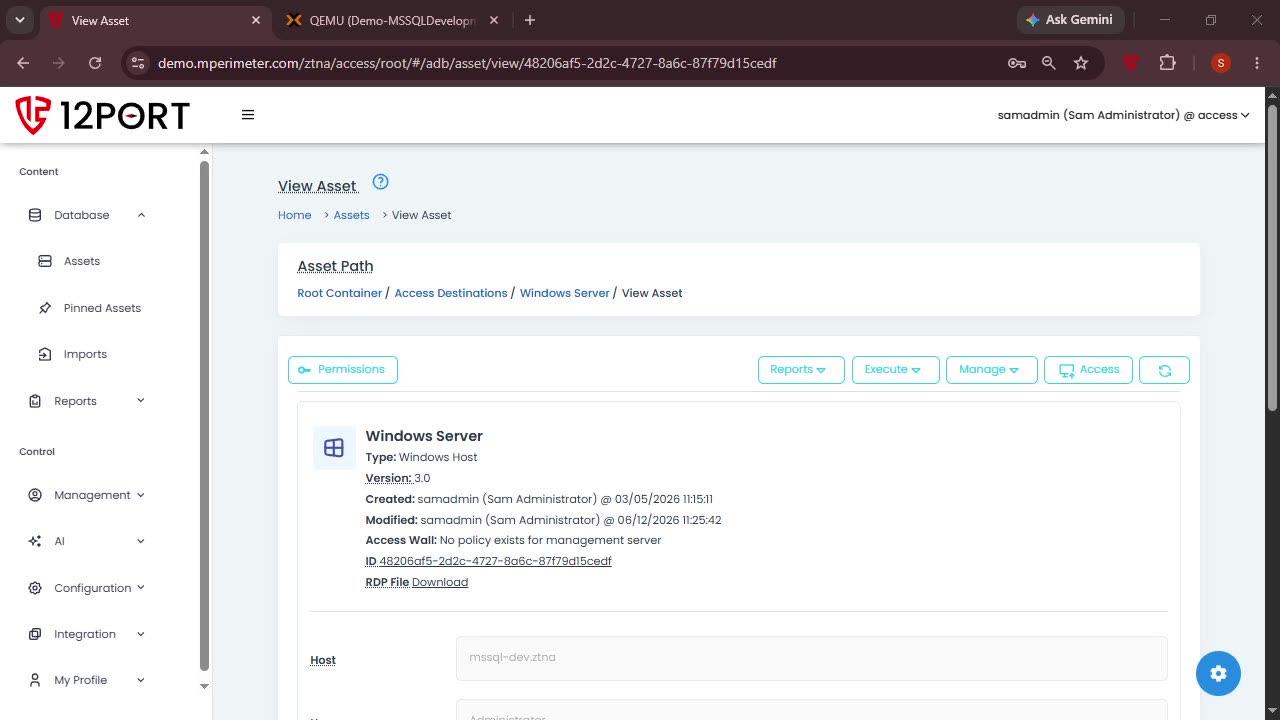Viewport: 1280px width, 720px height.
Task: Open the password key icon
Action: pyautogui.click(x=1017, y=63)
